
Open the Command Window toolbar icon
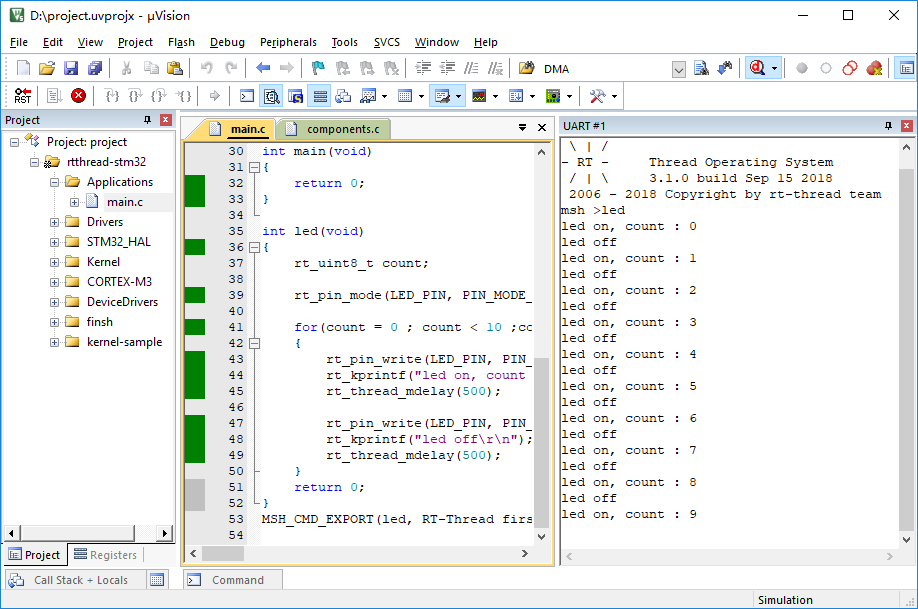point(247,96)
